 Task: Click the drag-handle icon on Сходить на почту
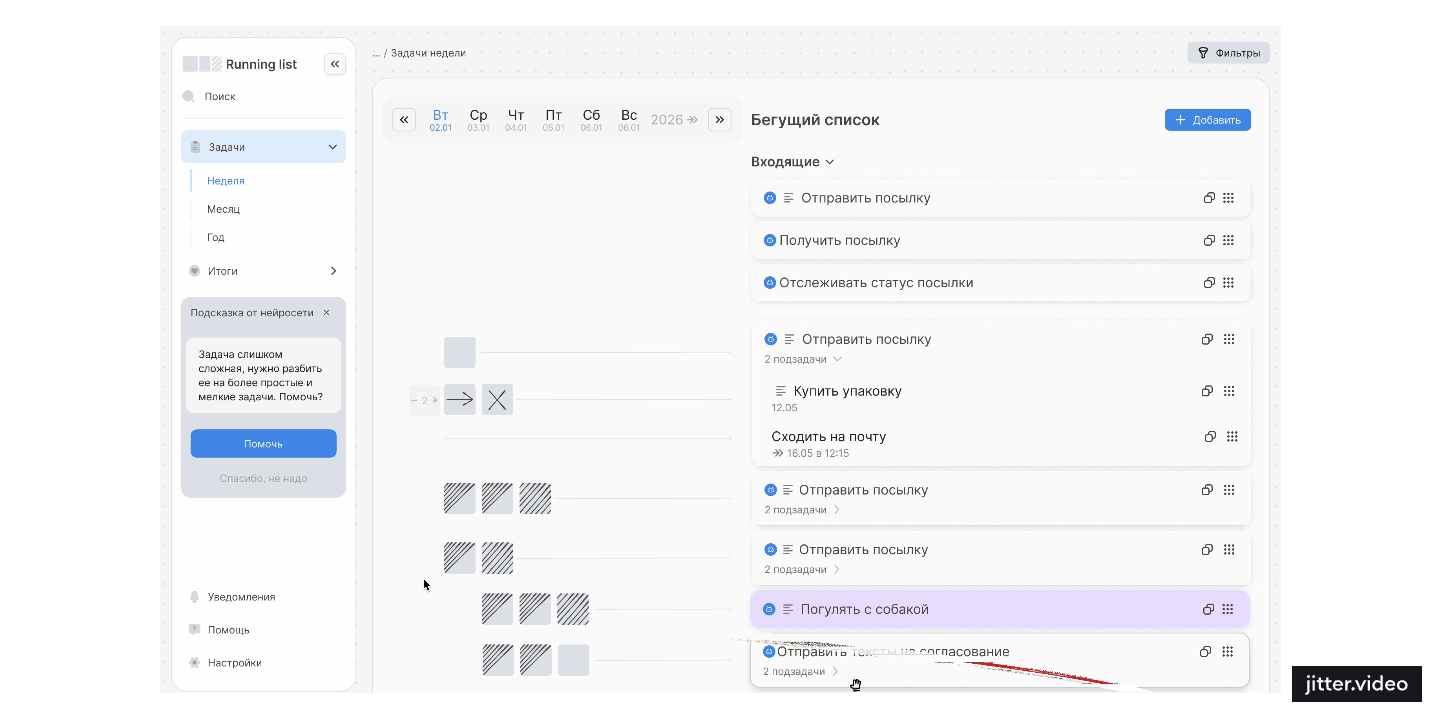1232,437
